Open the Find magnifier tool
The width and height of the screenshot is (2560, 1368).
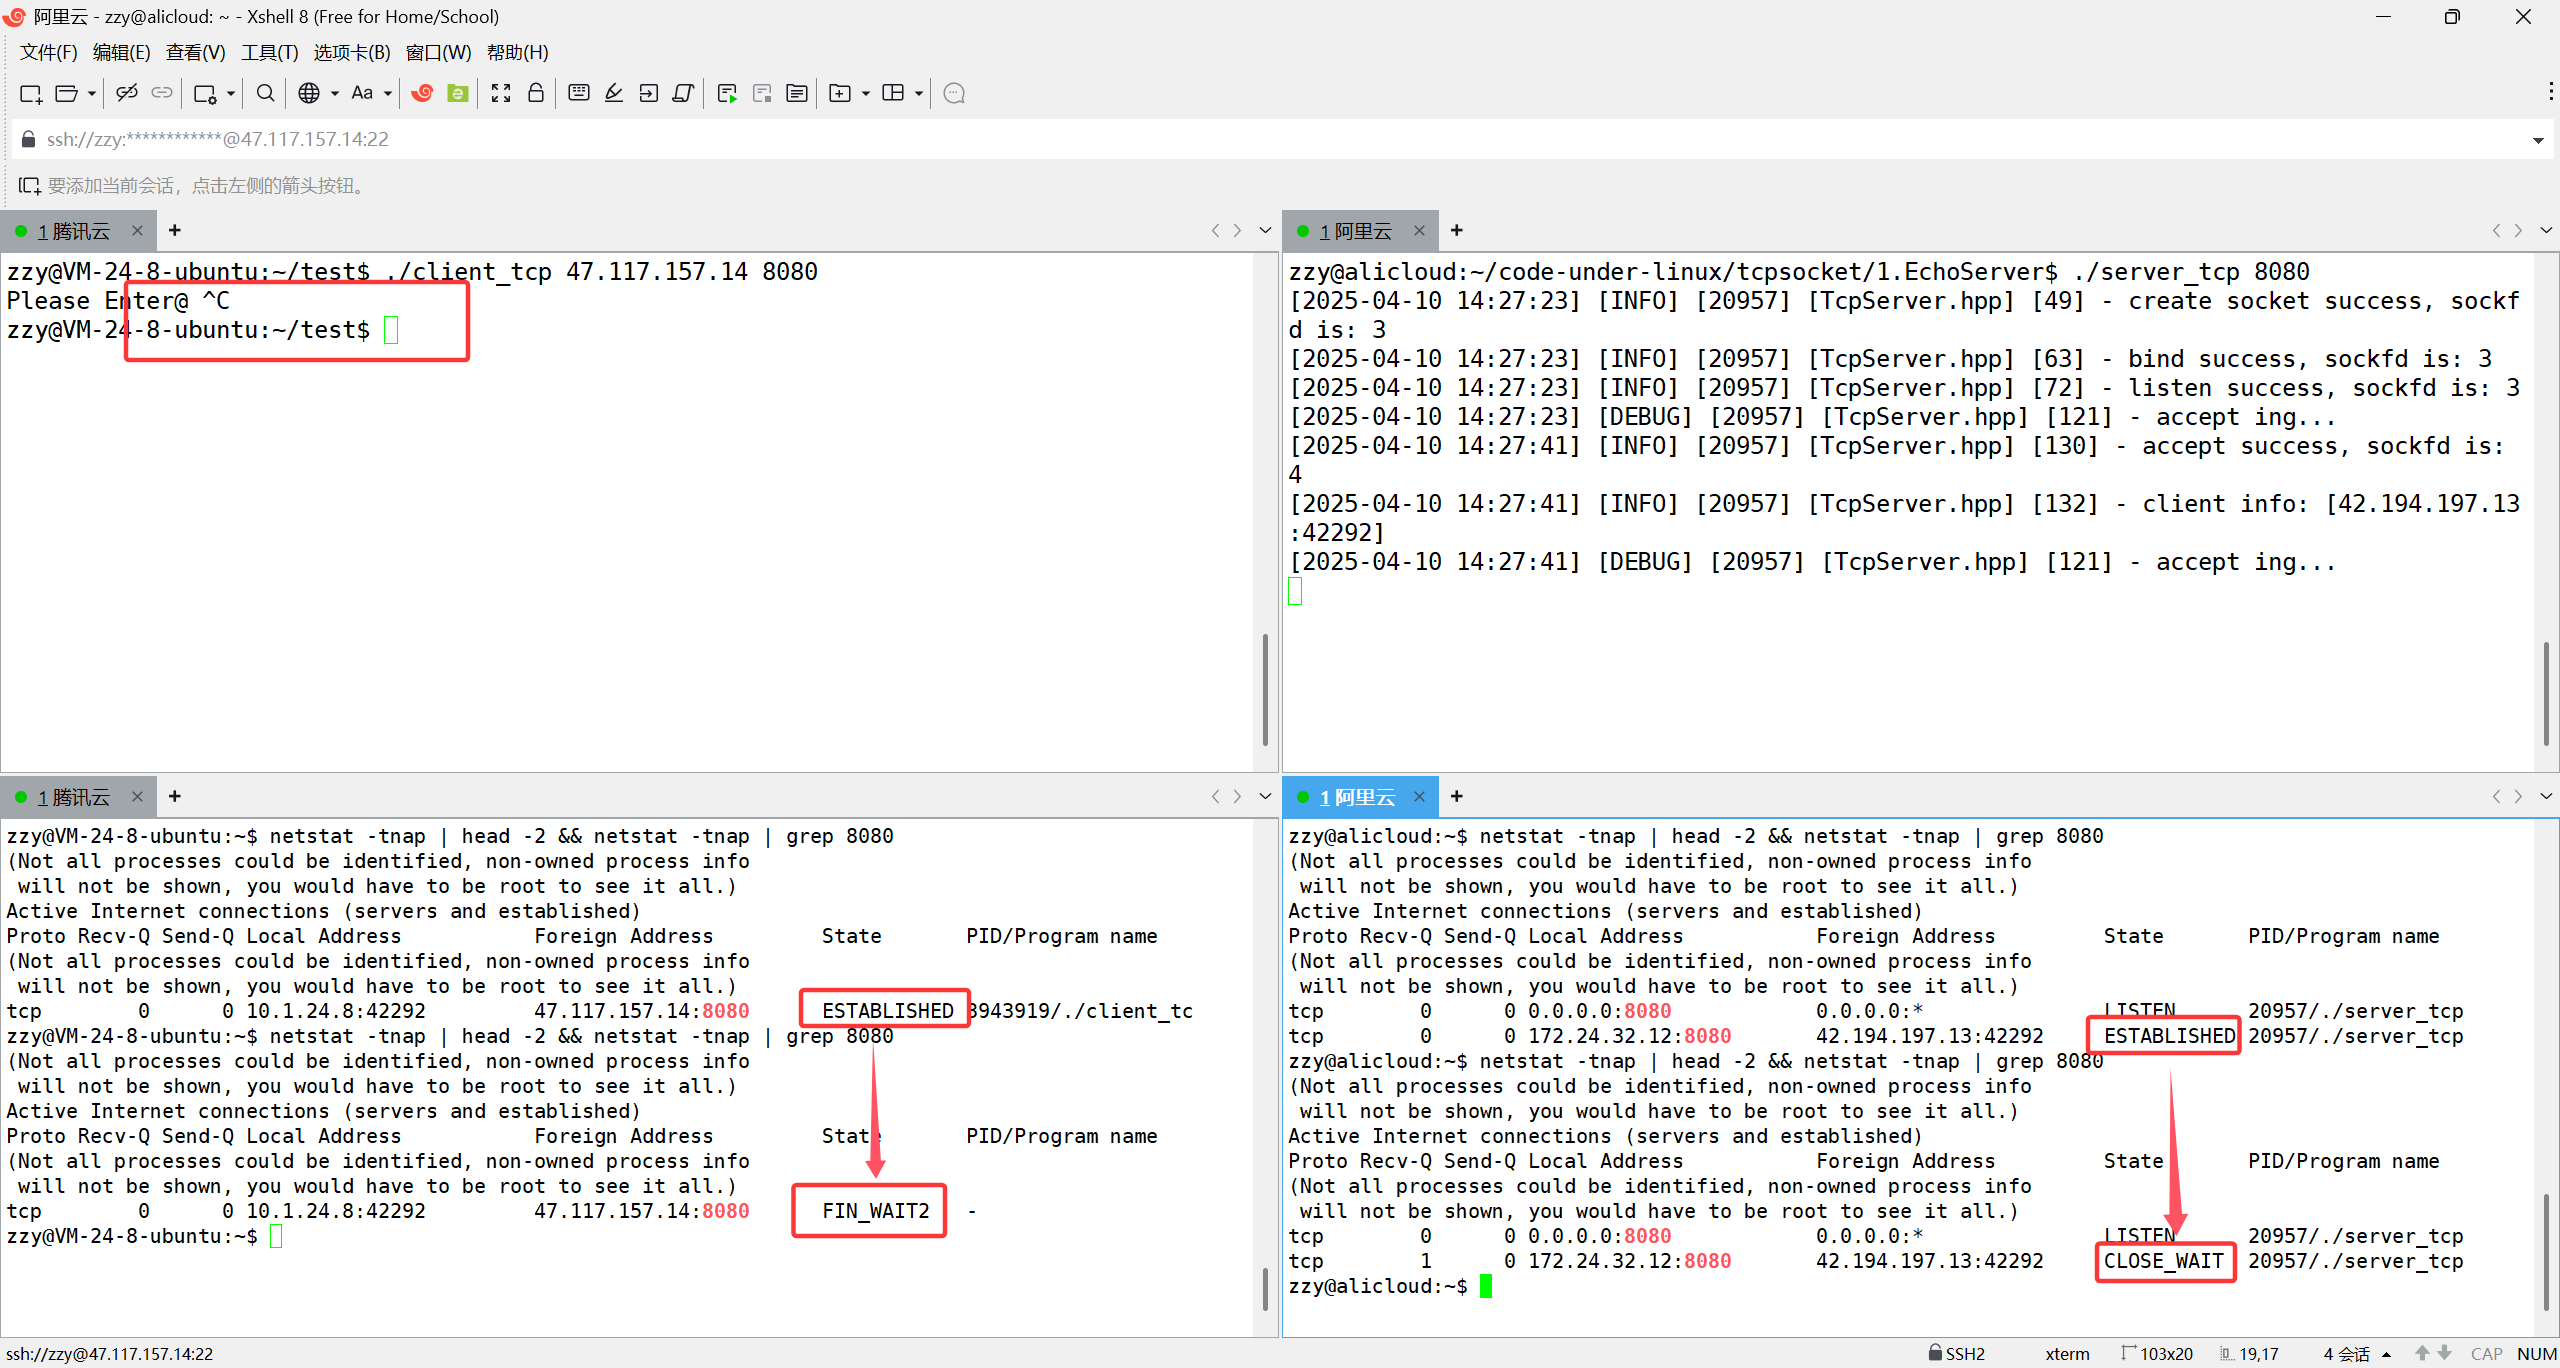[265, 93]
